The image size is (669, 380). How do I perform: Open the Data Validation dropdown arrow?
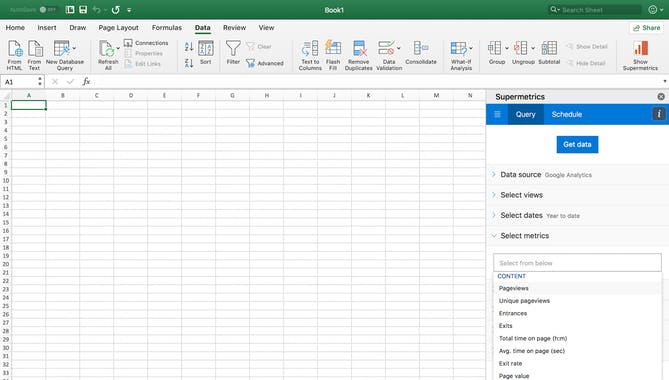point(399,48)
